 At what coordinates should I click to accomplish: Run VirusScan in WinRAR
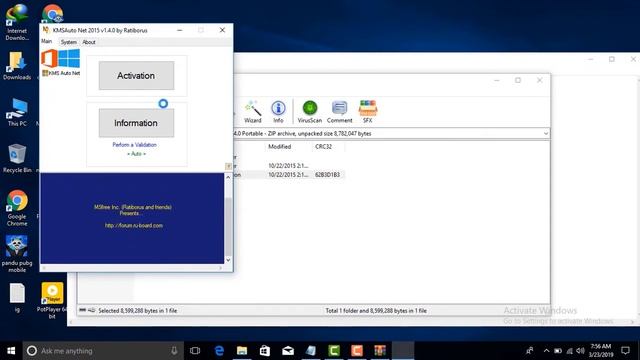pos(310,111)
